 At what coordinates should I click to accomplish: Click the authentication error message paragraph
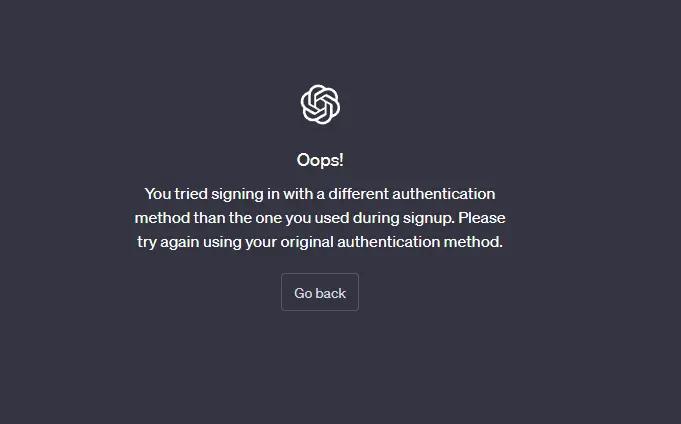(320, 218)
